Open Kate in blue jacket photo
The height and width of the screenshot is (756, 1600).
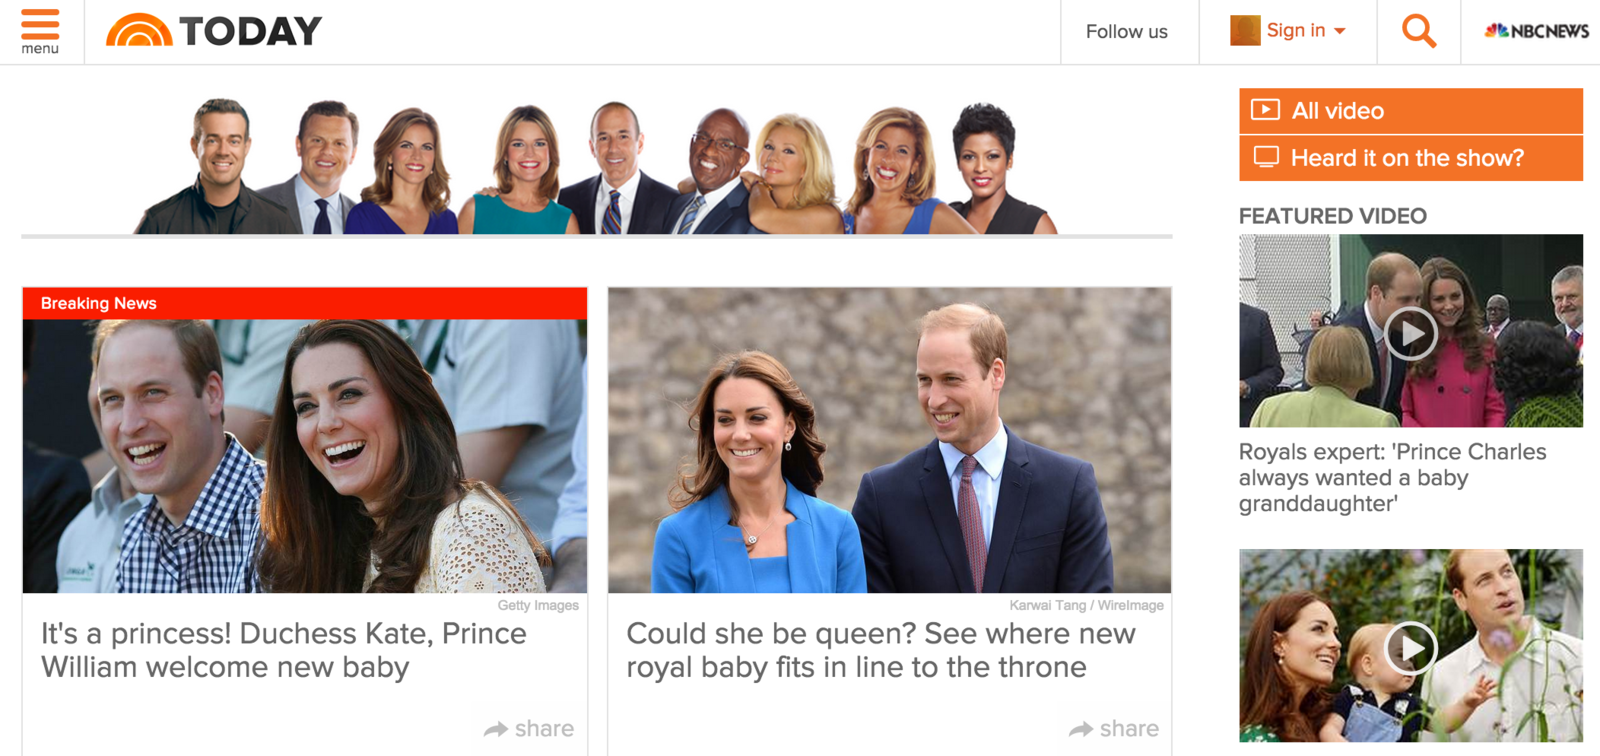890,440
